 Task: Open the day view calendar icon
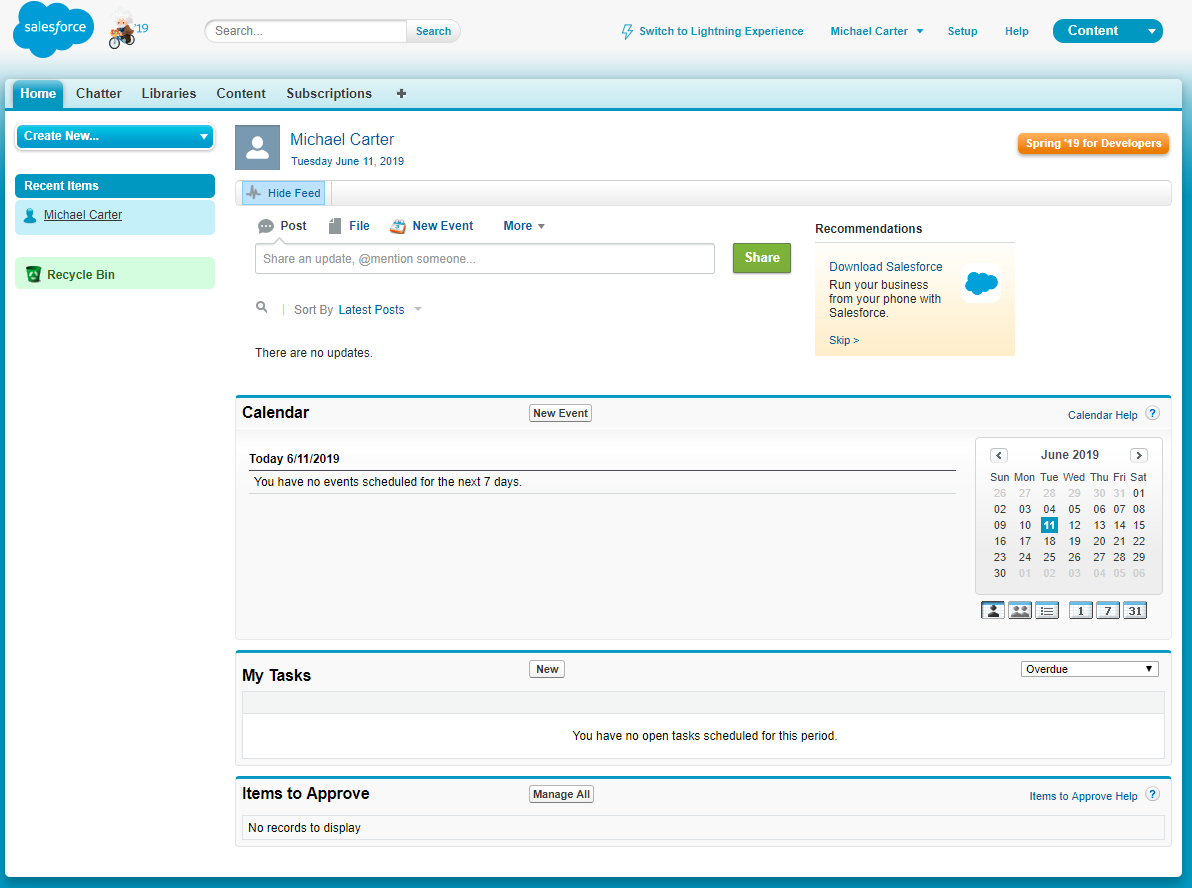click(1081, 611)
